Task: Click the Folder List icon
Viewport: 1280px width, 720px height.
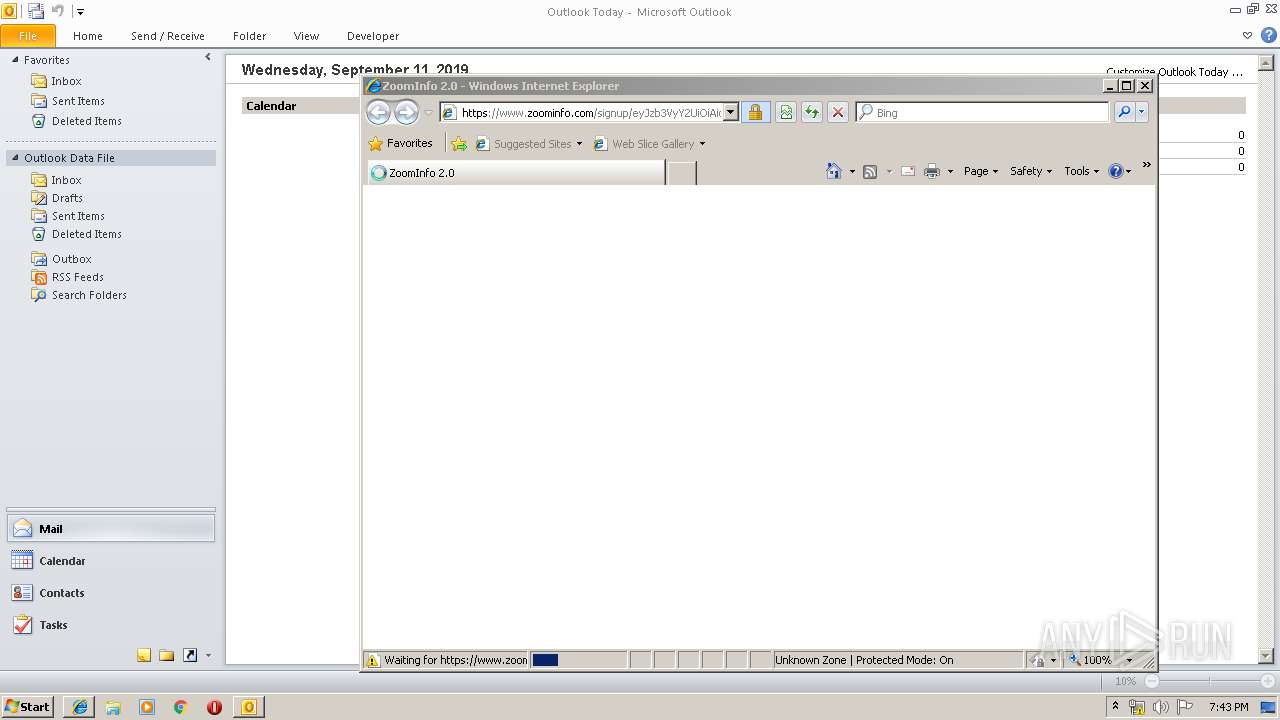Action: click(x=167, y=656)
